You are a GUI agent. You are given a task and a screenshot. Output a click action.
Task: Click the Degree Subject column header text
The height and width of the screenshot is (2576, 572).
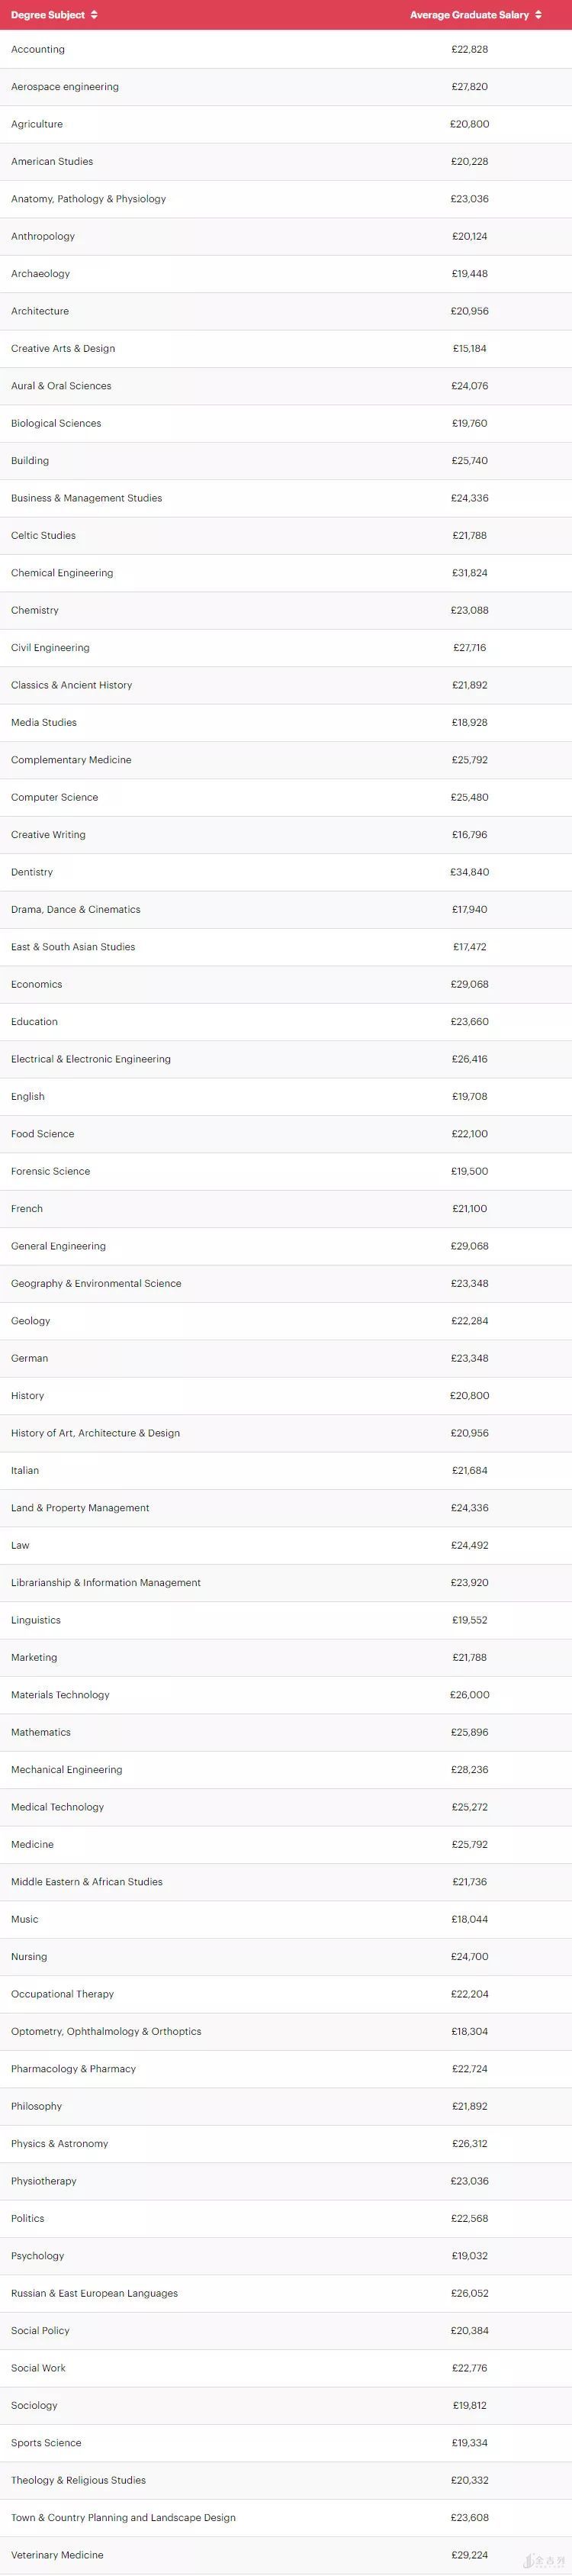[x=48, y=15]
